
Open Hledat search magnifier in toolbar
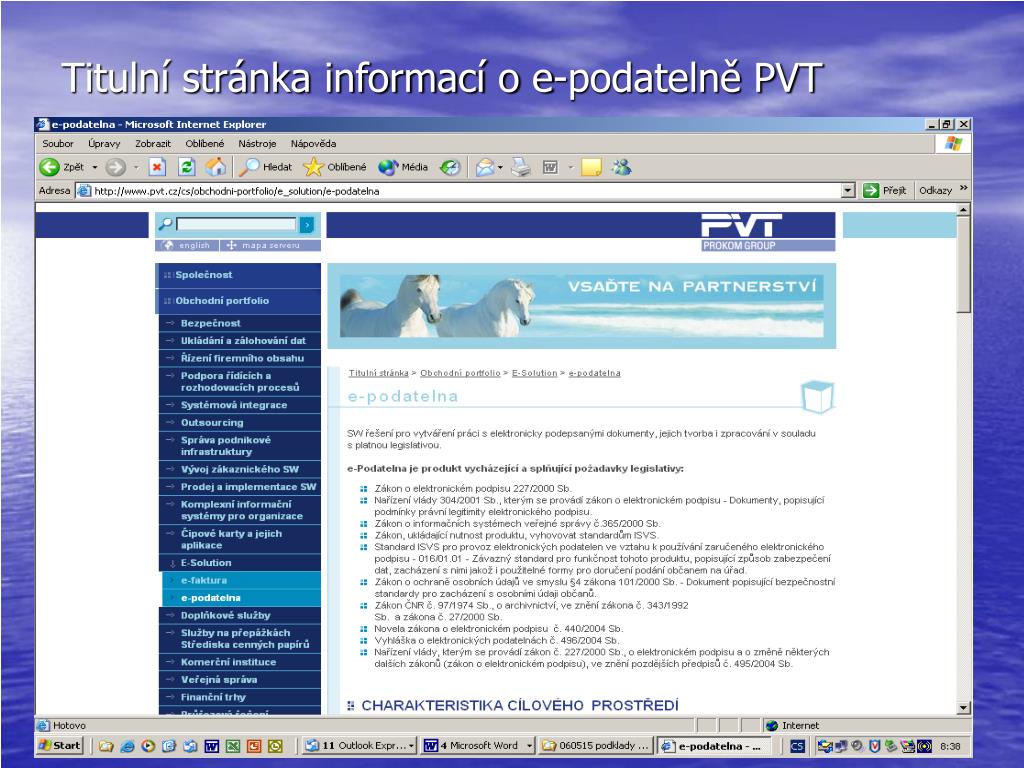[x=266, y=167]
